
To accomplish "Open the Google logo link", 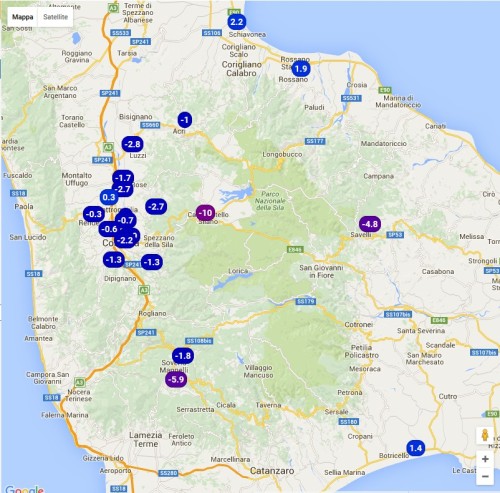I will [x=24, y=489].
